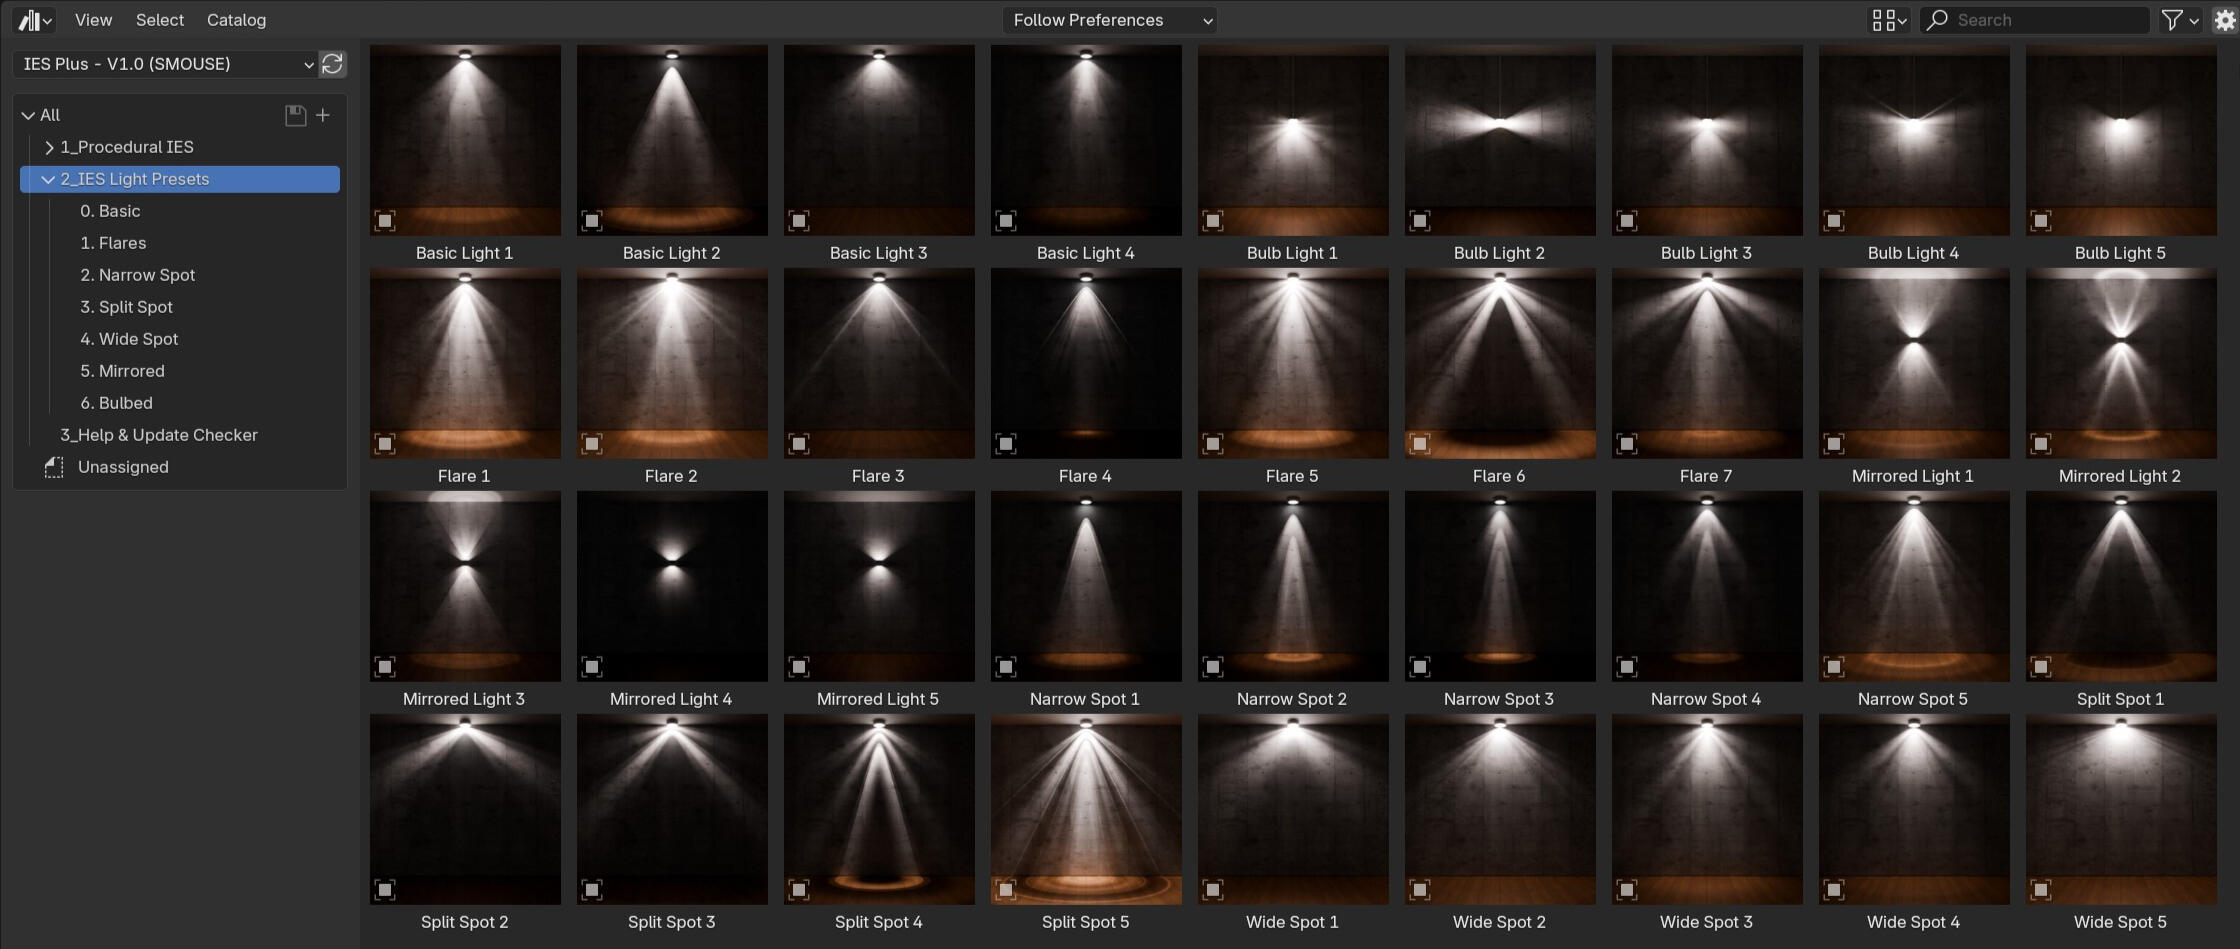The height and width of the screenshot is (949, 2240).
Task: Refresh the IES Plus asset library
Action: [x=332, y=64]
